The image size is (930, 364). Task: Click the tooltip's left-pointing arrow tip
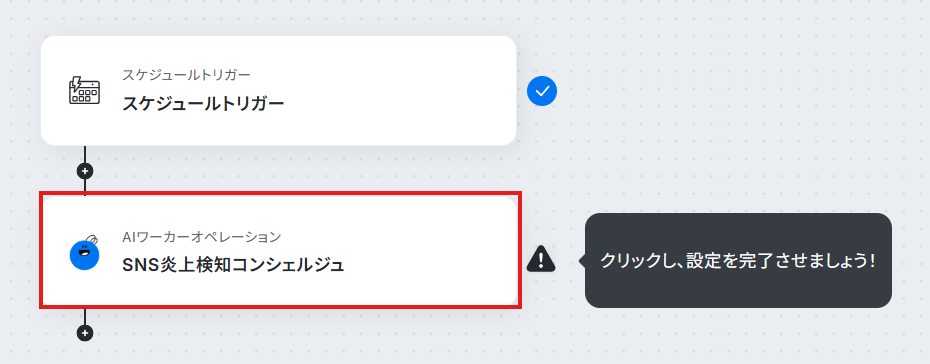click(582, 260)
